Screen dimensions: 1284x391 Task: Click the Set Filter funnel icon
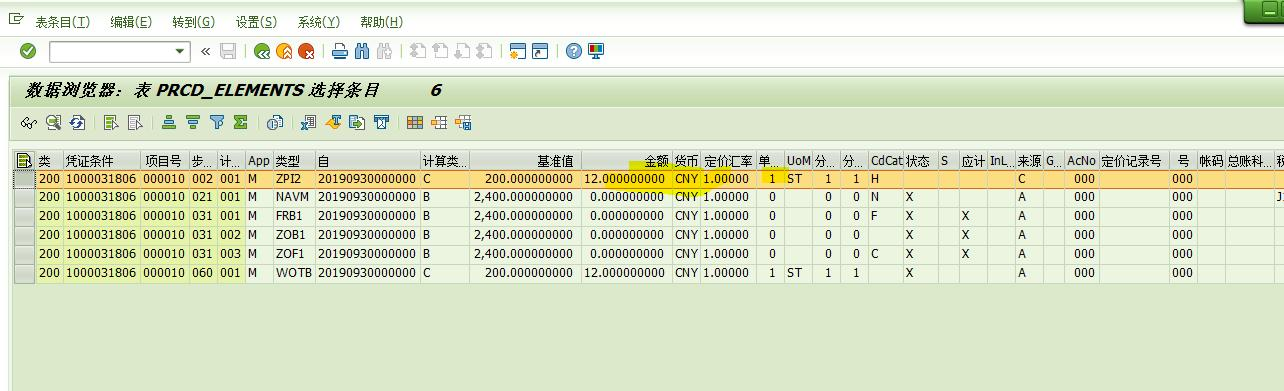(x=217, y=122)
